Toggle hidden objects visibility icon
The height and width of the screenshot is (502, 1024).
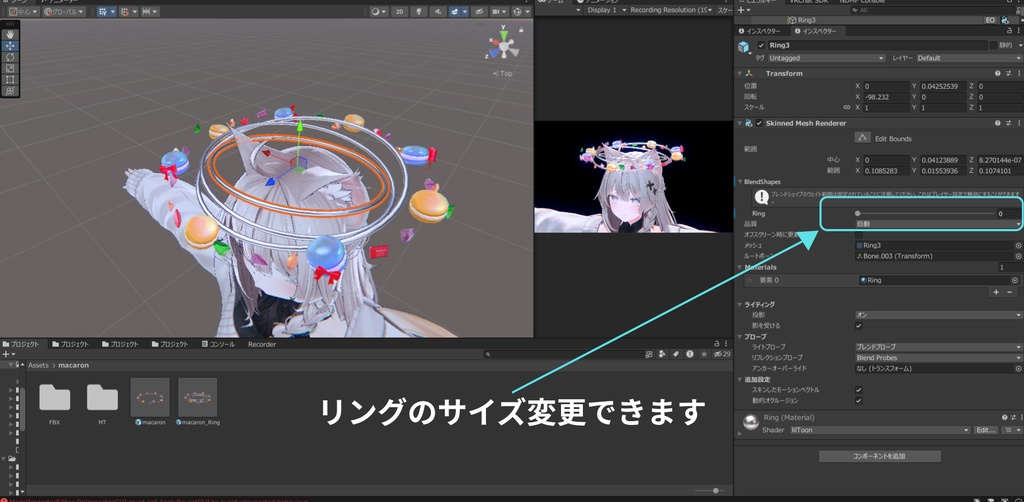(480, 12)
